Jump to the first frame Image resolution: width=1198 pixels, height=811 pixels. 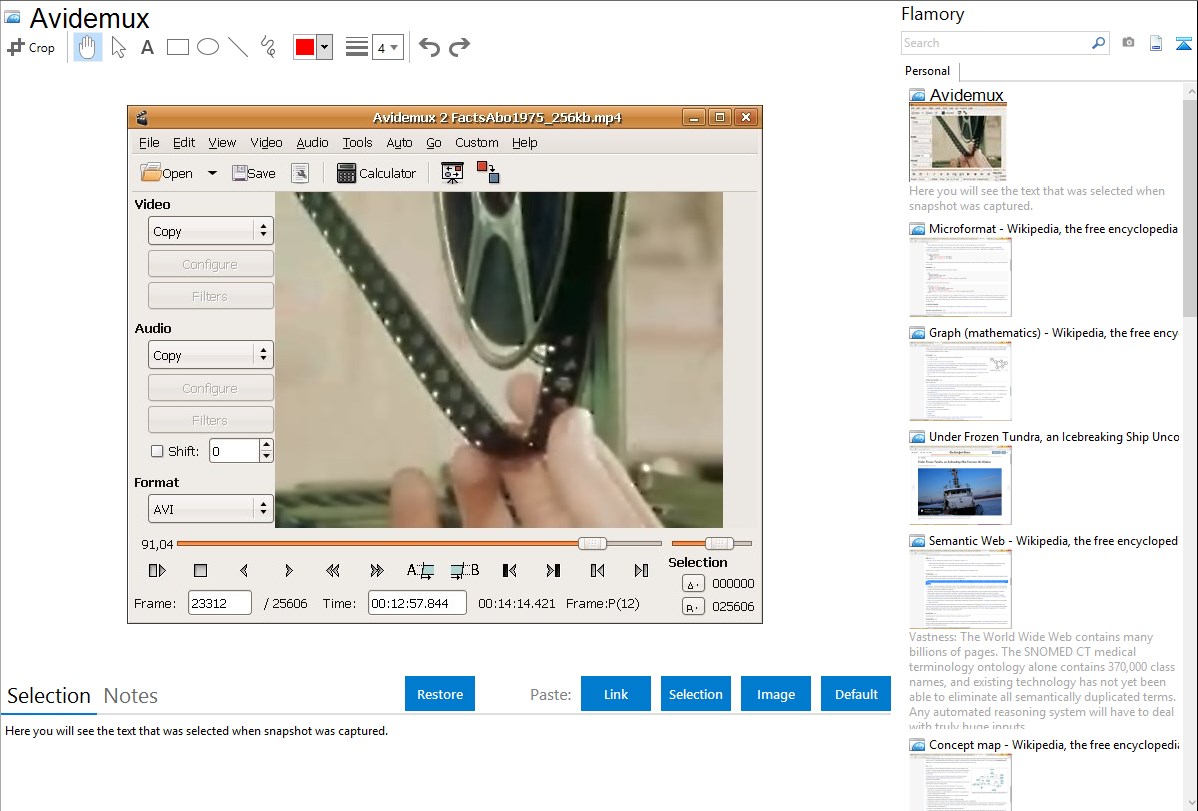click(597, 570)
